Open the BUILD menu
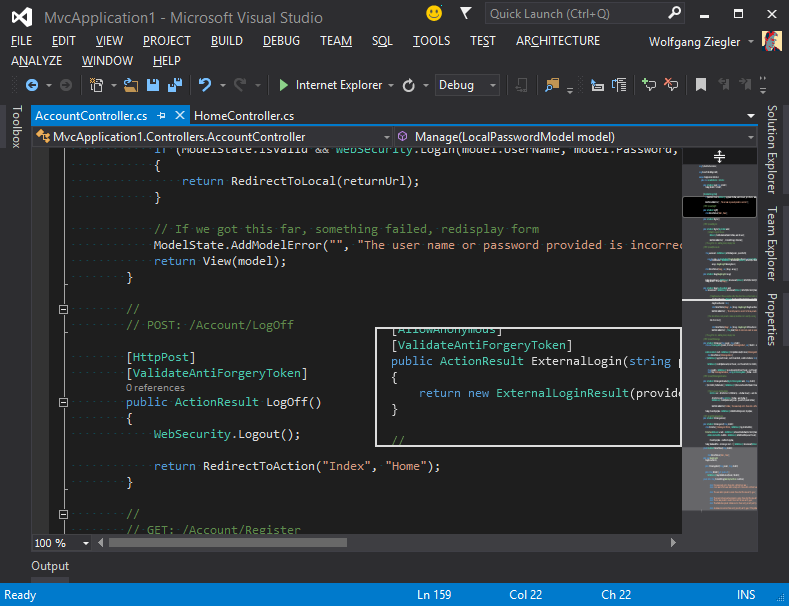 tap(226, 41)
